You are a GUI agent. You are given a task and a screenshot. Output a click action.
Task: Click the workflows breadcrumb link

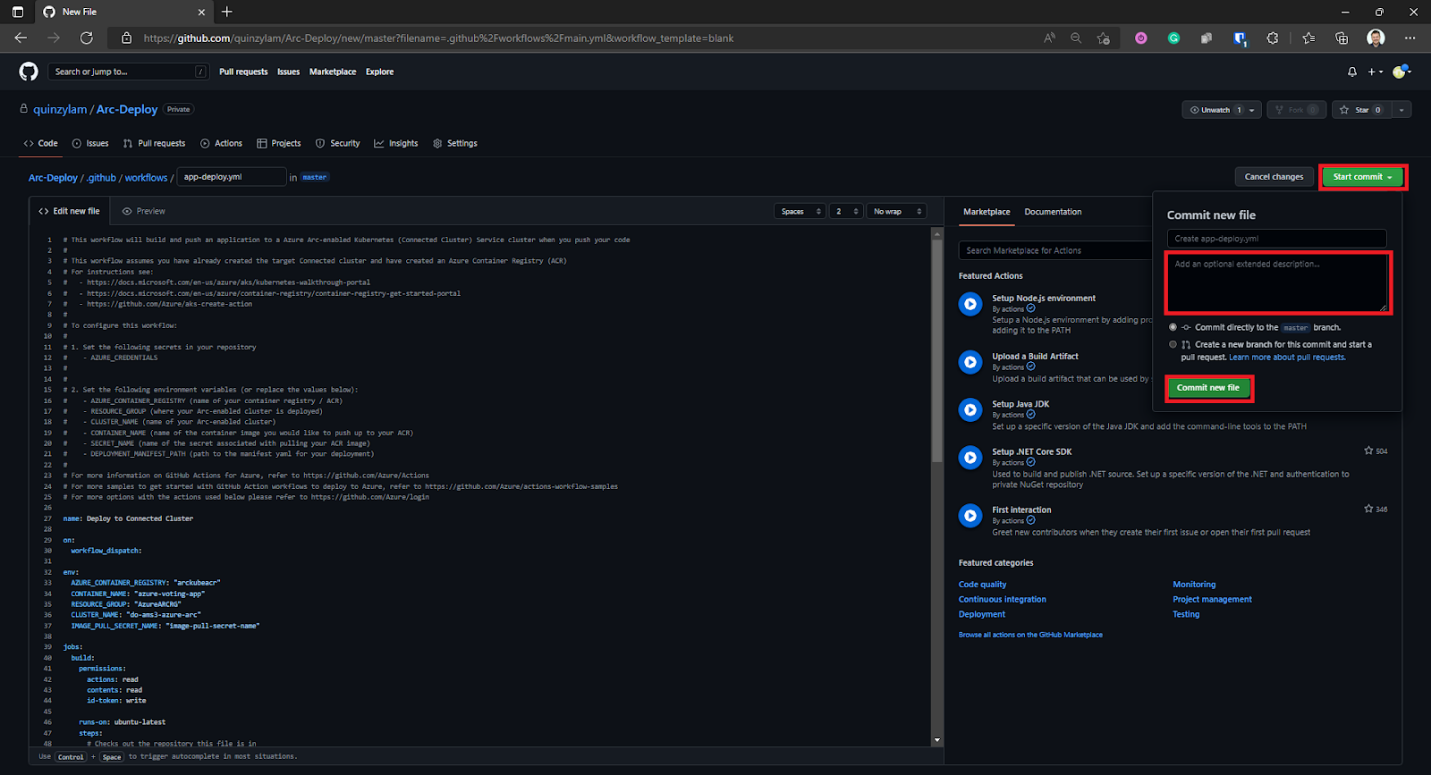(146, 177)
